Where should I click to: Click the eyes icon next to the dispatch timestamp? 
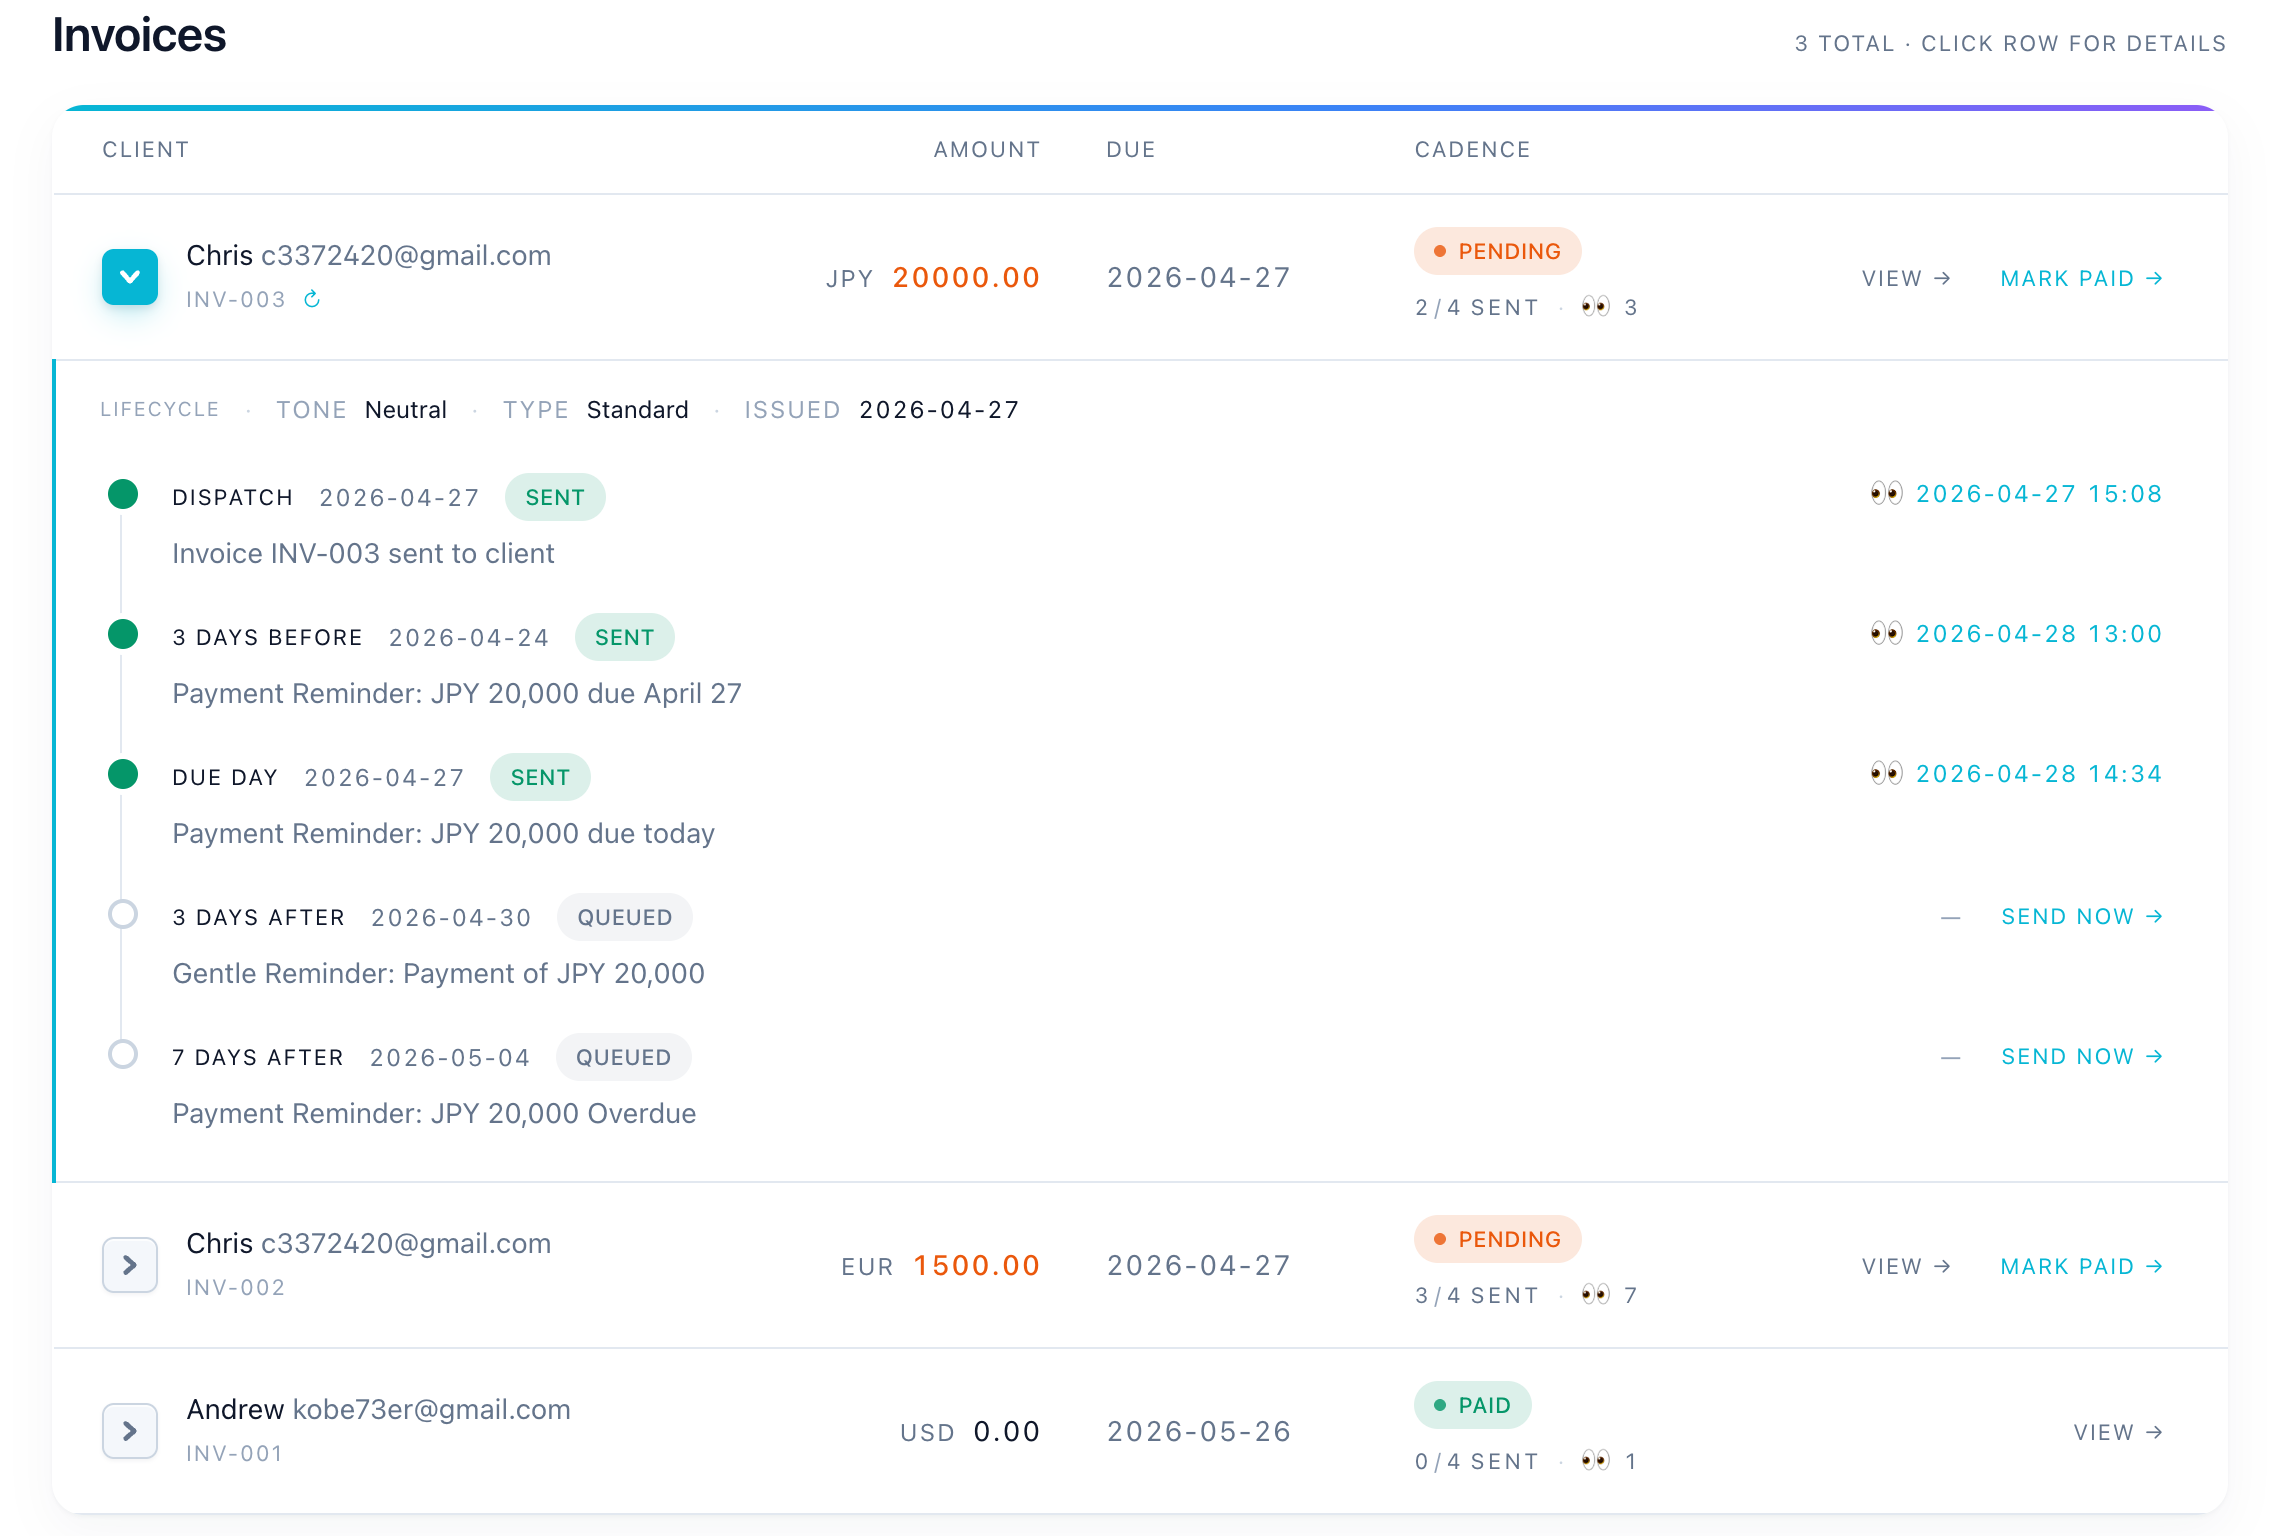point(1886,493)
